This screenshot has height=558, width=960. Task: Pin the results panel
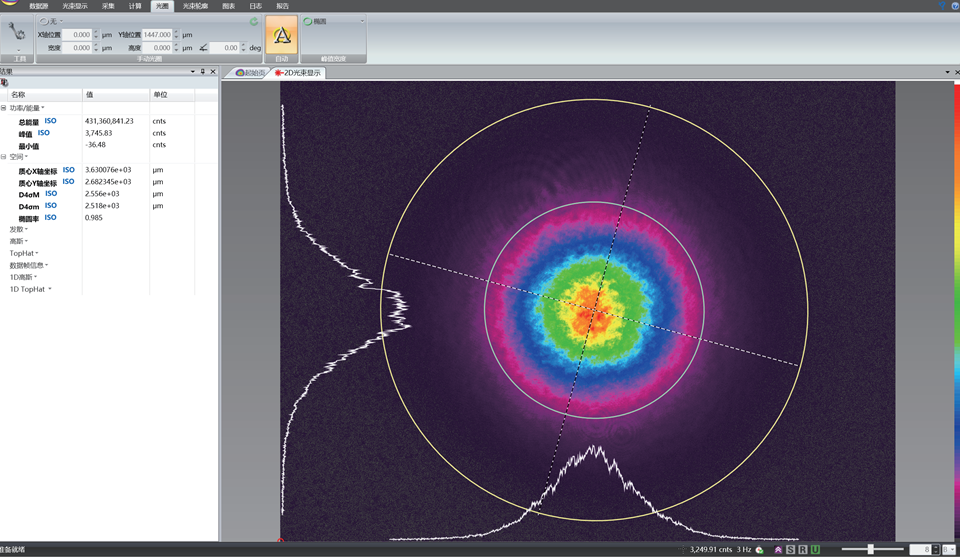point(203,72)
